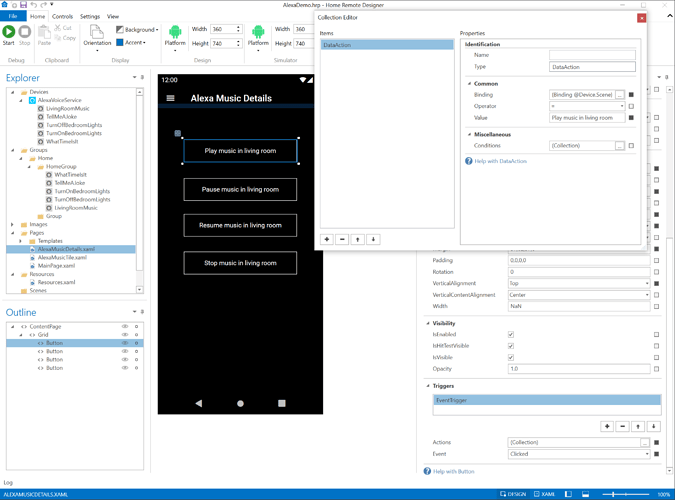Switch to XAML view in status bar
This screenshot has height=500, width=675.
545,494
